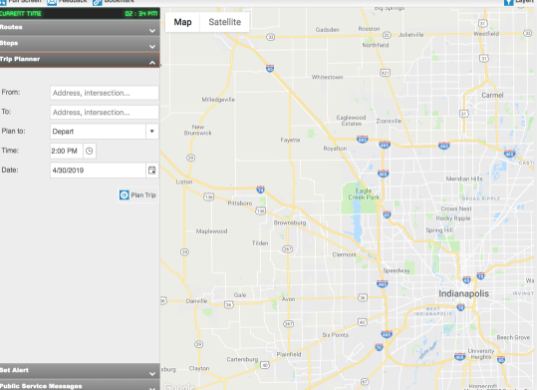
Task: Click the I-74 shield near Pittsboro
Action: pyautogui.click(x=261, y=189)
